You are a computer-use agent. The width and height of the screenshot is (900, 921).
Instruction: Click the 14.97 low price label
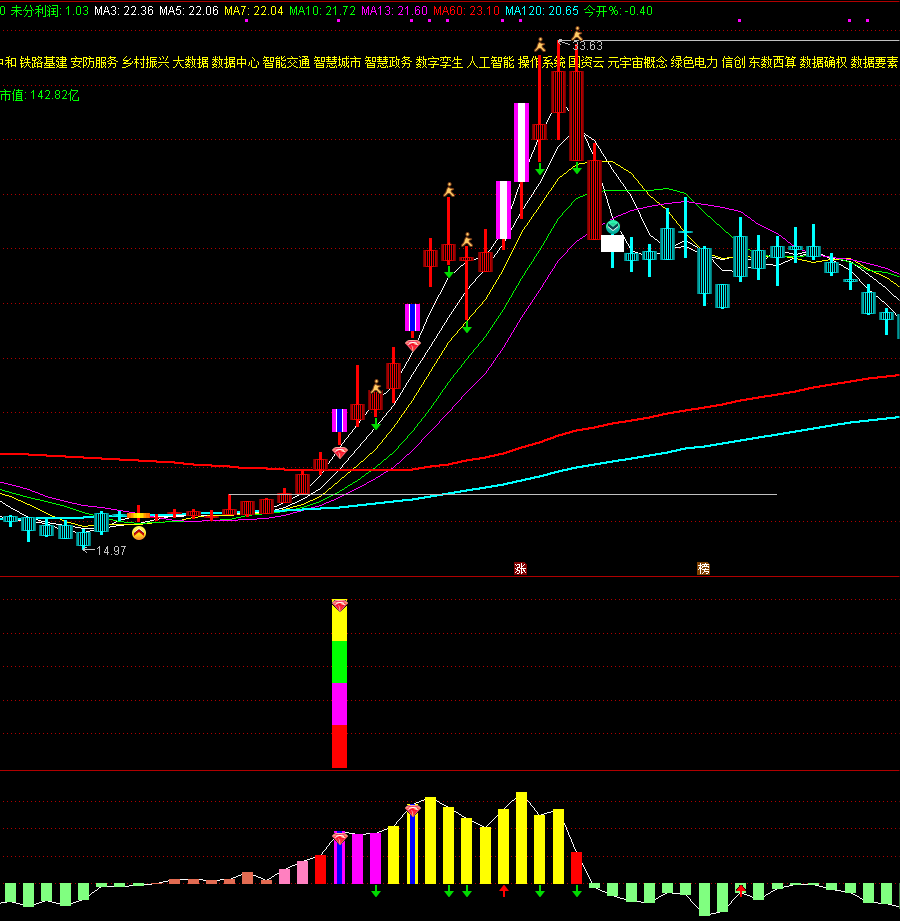click(110, 551)
